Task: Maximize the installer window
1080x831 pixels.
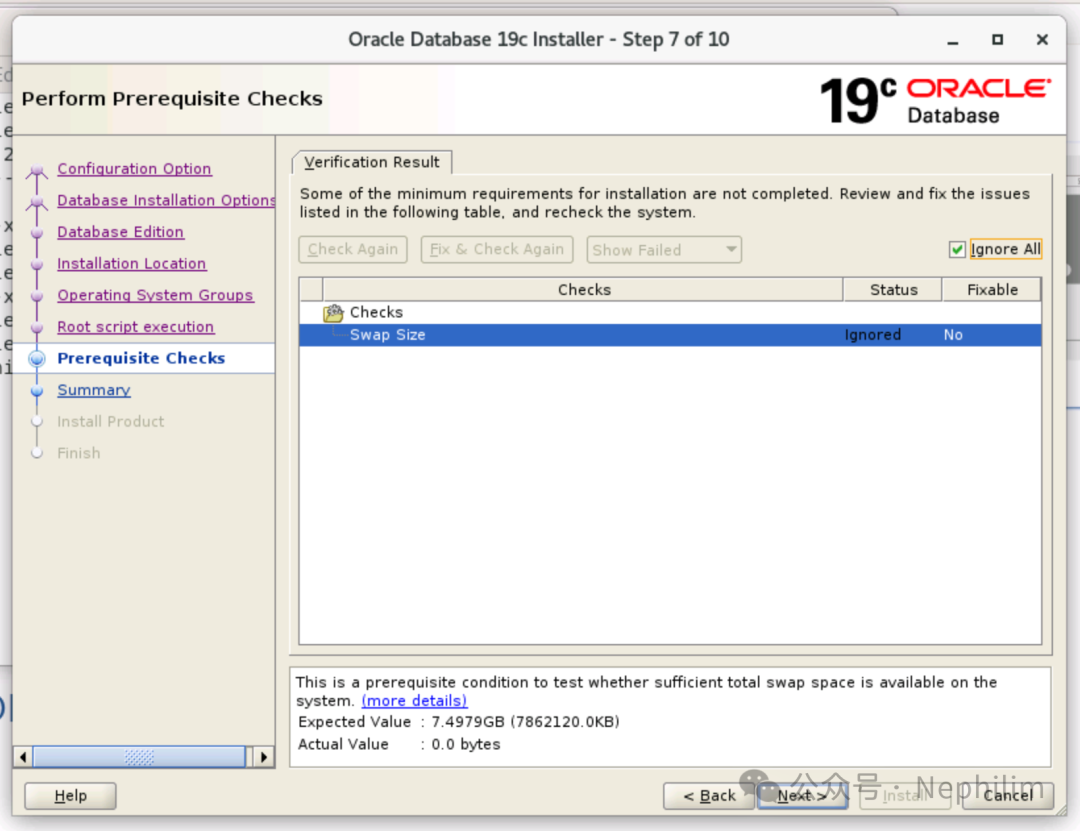Action: [997, 40]
